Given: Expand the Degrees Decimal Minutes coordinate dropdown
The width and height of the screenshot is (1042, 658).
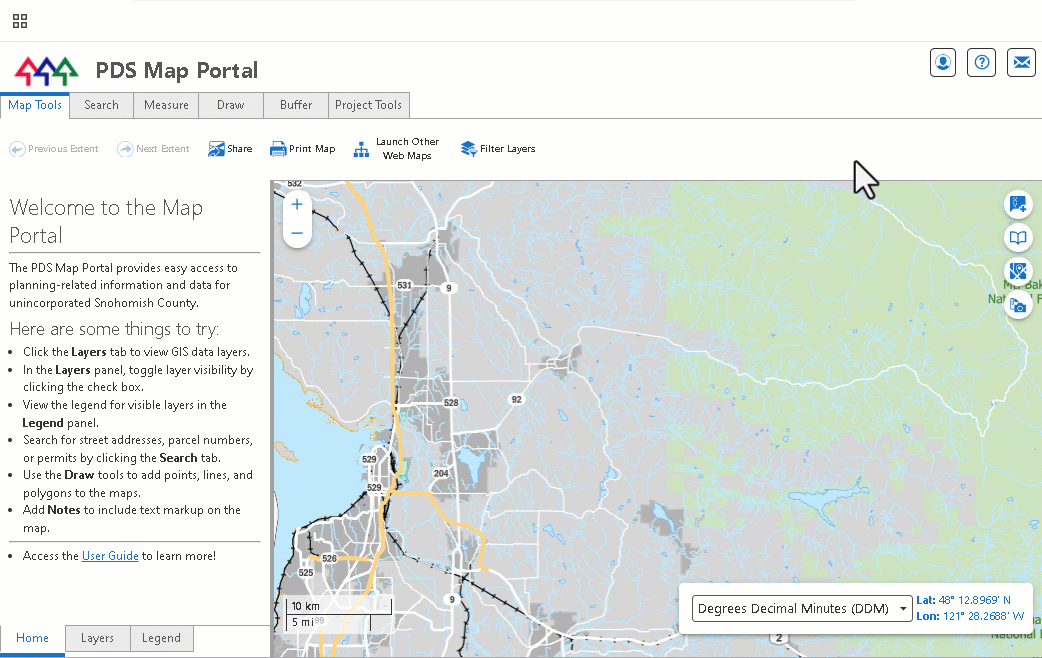Looking at the screenshot, I should pyautogui.click(x=801, y=609).
